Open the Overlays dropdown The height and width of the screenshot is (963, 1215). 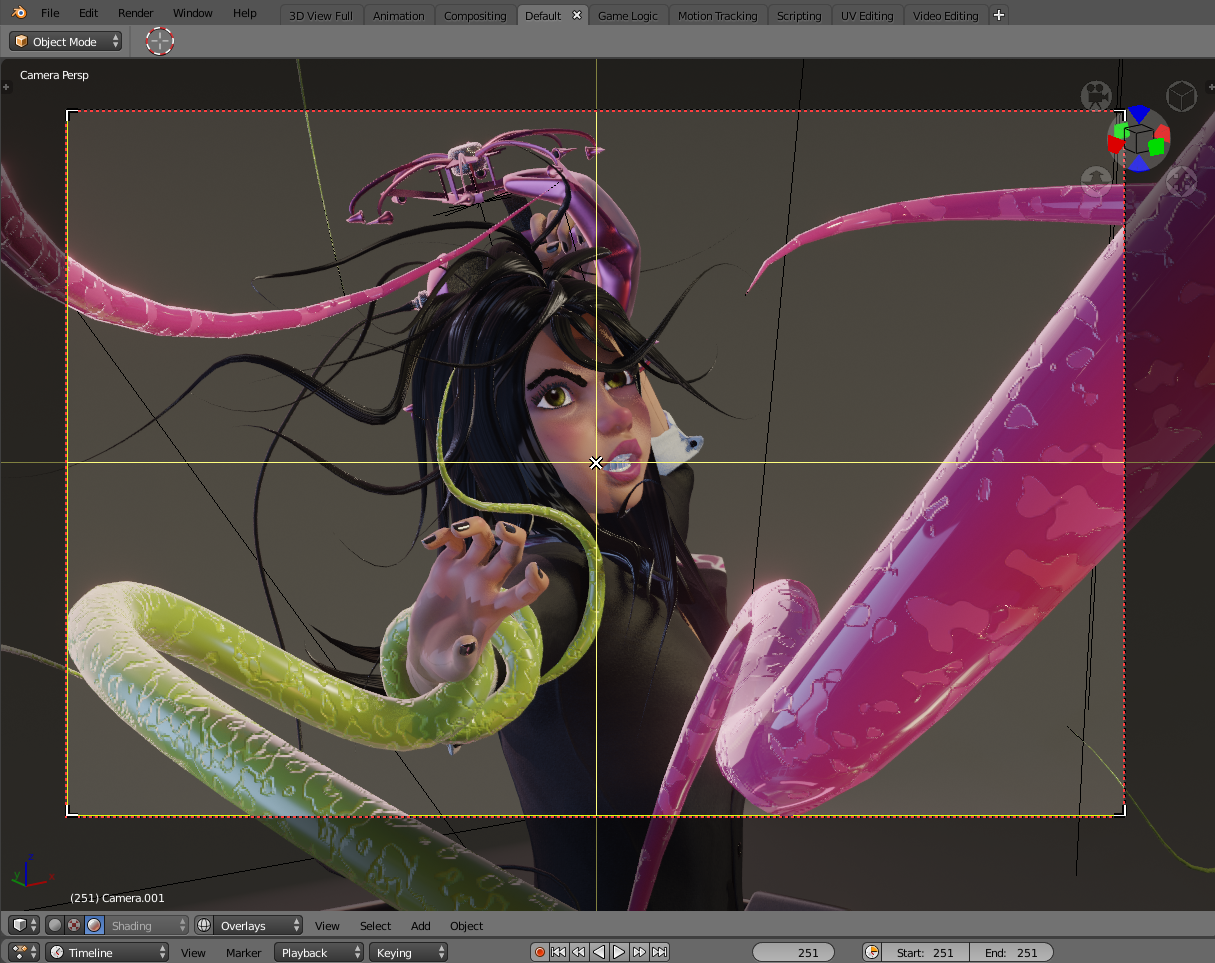(258, 926)
